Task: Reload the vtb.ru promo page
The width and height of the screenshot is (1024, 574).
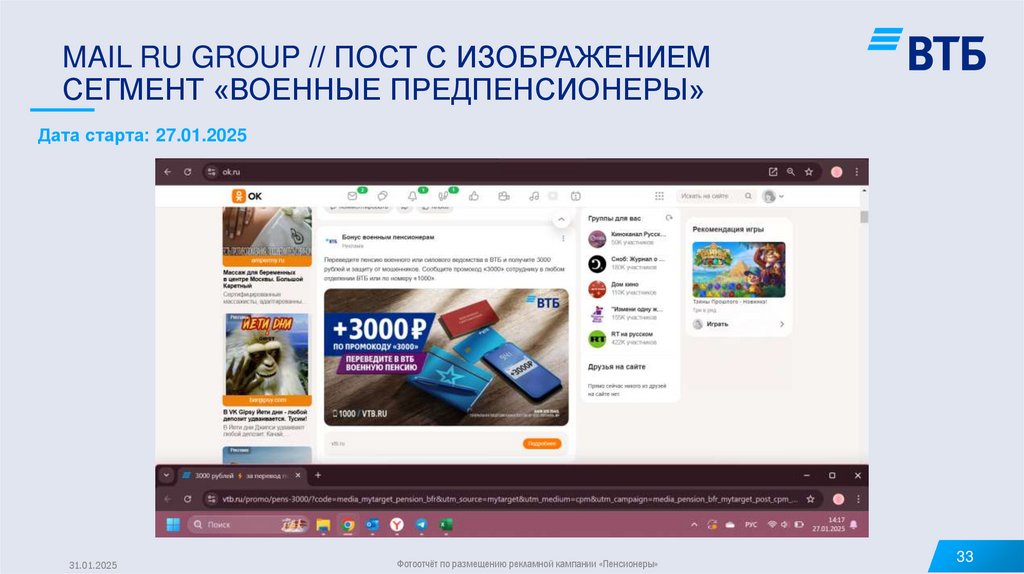Action: click(x=187, y=499)
